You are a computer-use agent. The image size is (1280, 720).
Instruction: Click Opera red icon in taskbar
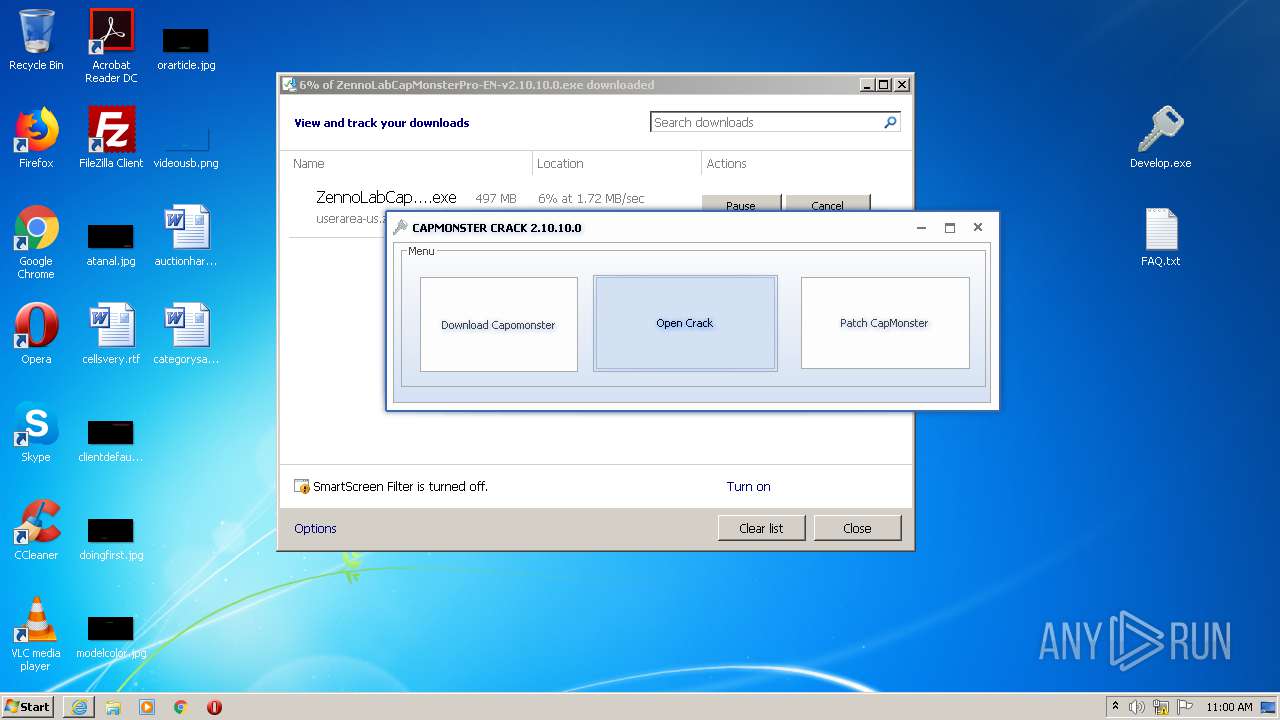pyautogui.click(x=214, y=707)
